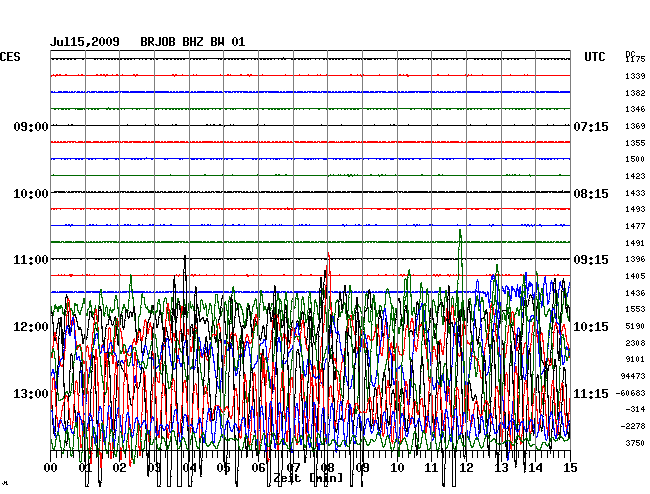
Task: Click the DC offset value 1553
Action: [x=635, y=309]
